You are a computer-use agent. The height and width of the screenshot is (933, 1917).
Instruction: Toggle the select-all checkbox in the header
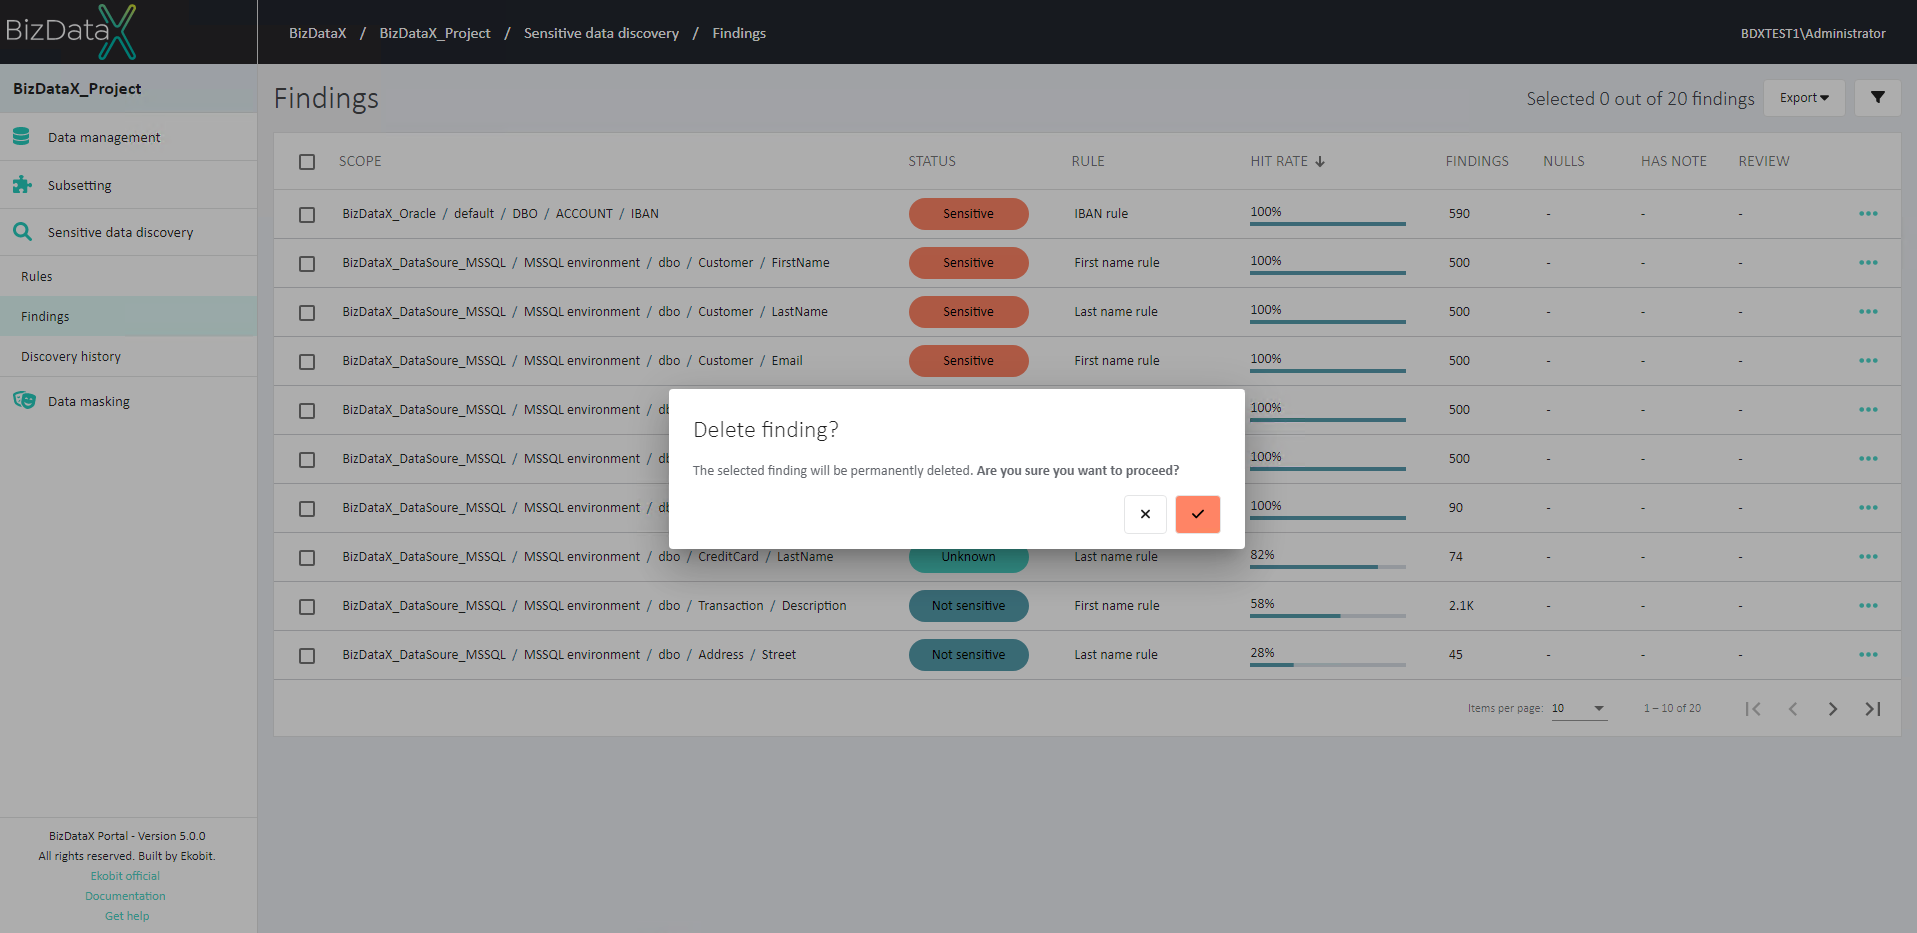pos(307,162)
